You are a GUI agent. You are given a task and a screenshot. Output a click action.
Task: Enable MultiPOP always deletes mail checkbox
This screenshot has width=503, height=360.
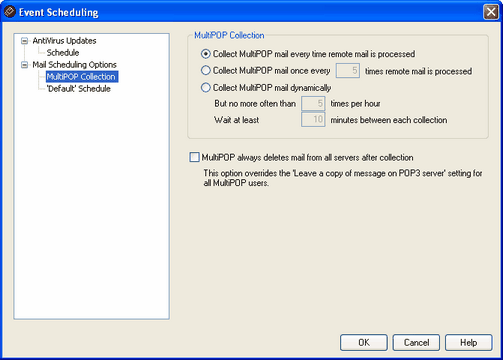coord(194,157)
